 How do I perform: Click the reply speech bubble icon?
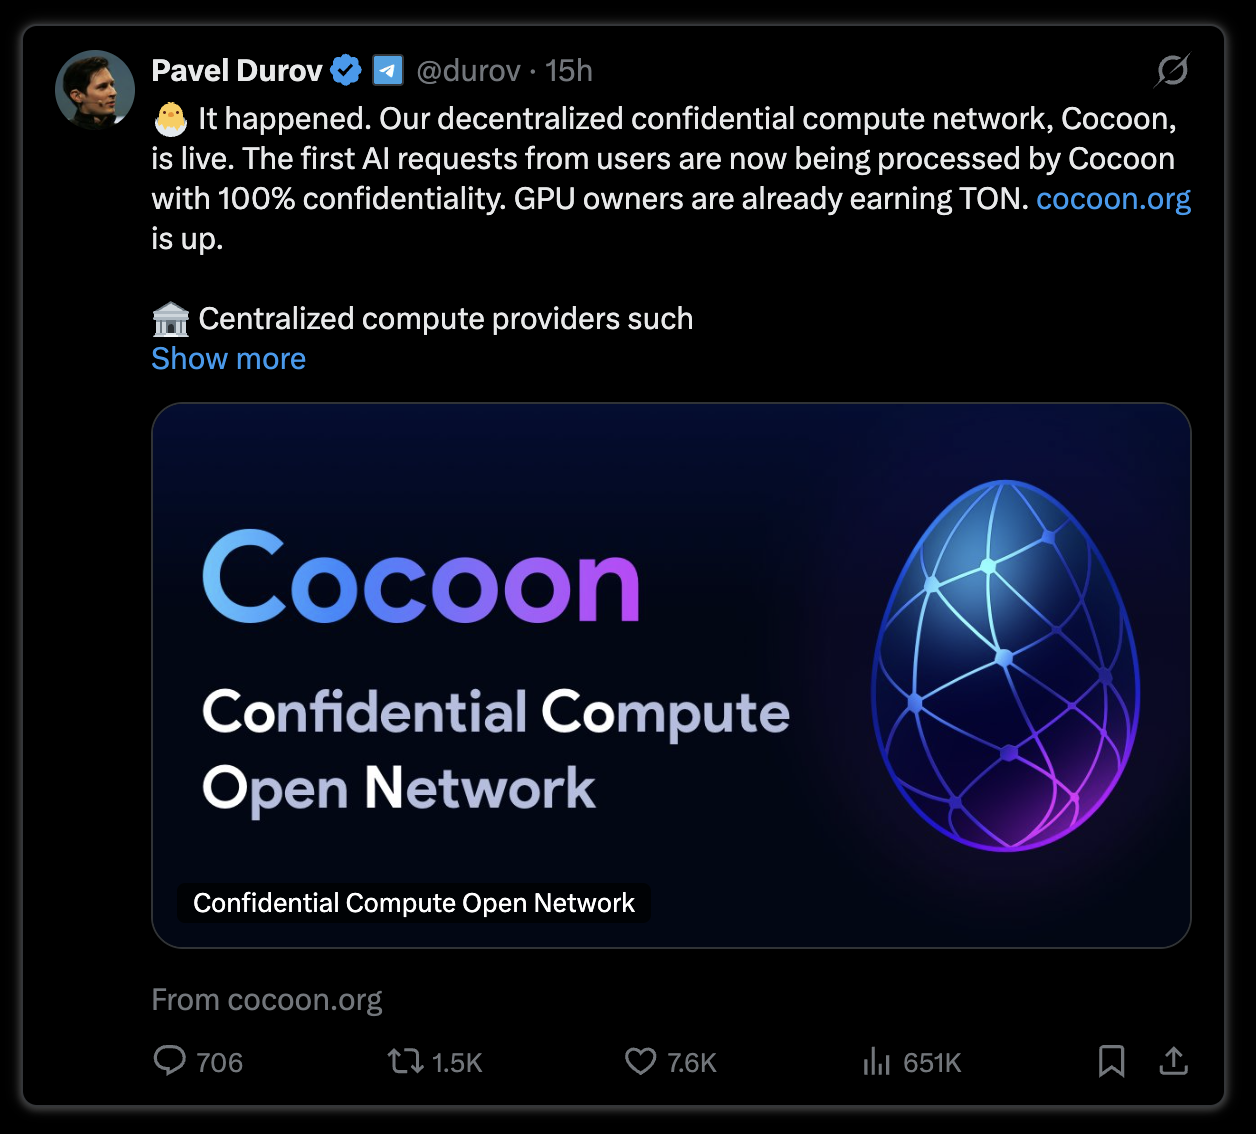[169, 1061]
